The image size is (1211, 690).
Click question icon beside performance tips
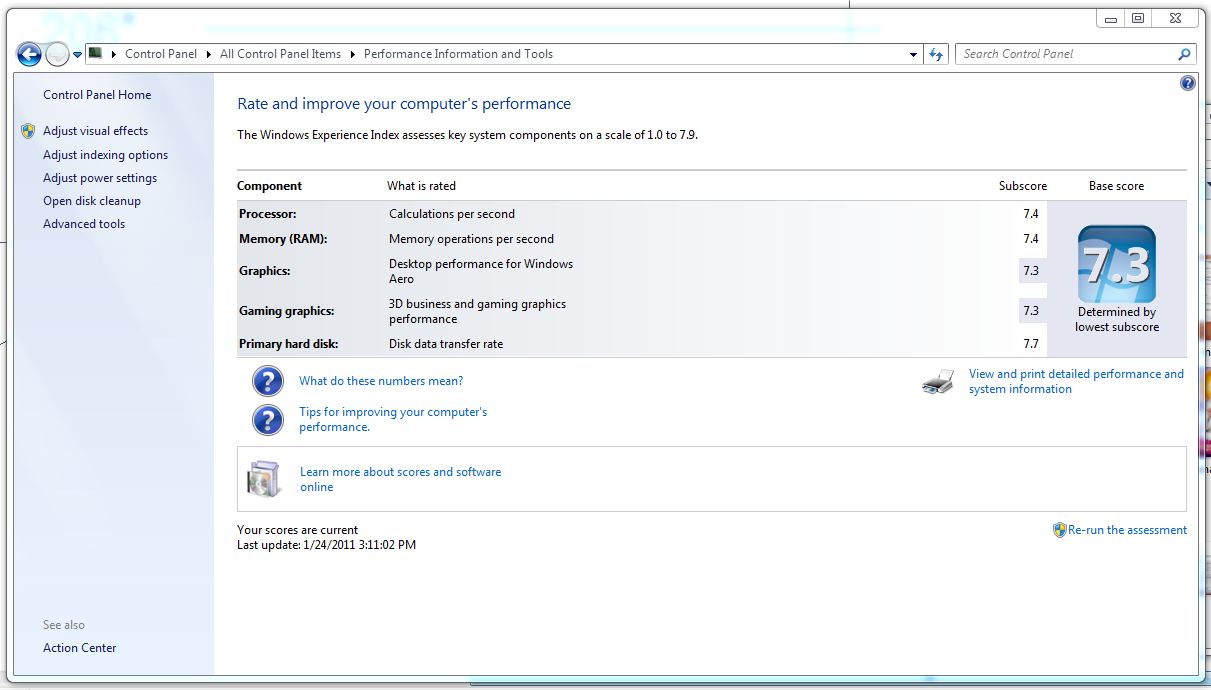tap(268, 420)
